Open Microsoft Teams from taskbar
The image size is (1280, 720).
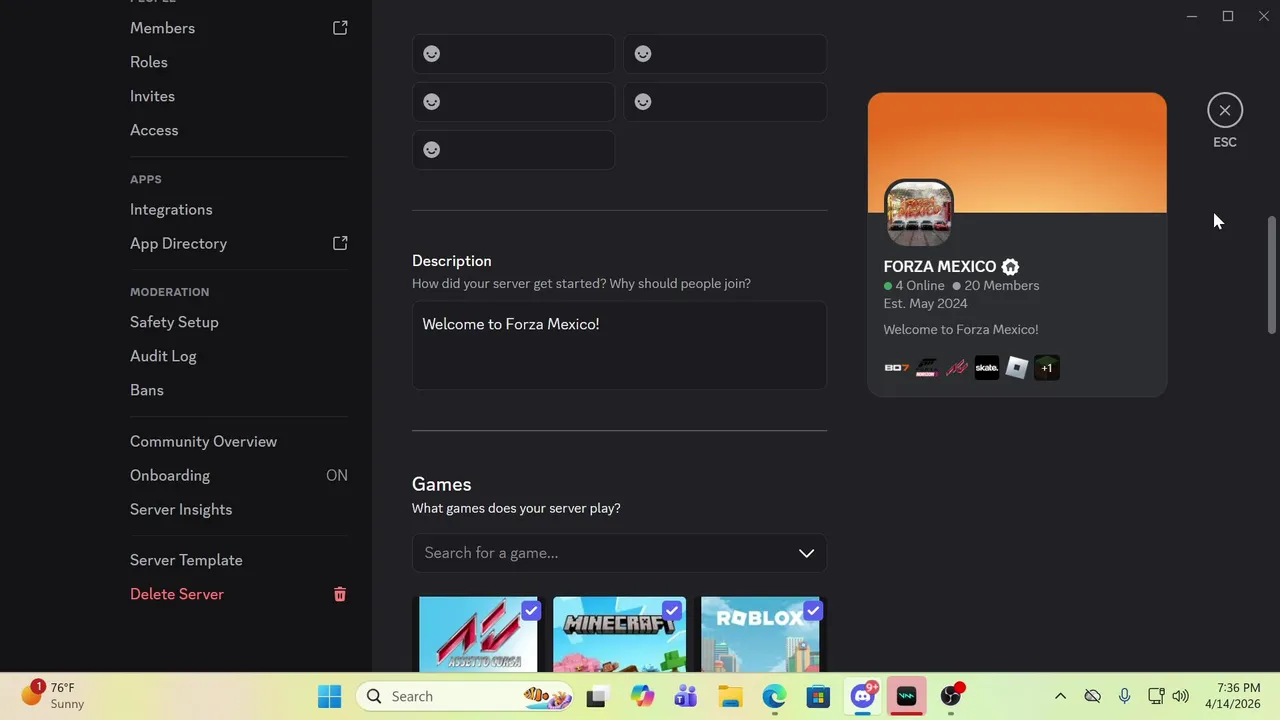[x=685, y=696]
